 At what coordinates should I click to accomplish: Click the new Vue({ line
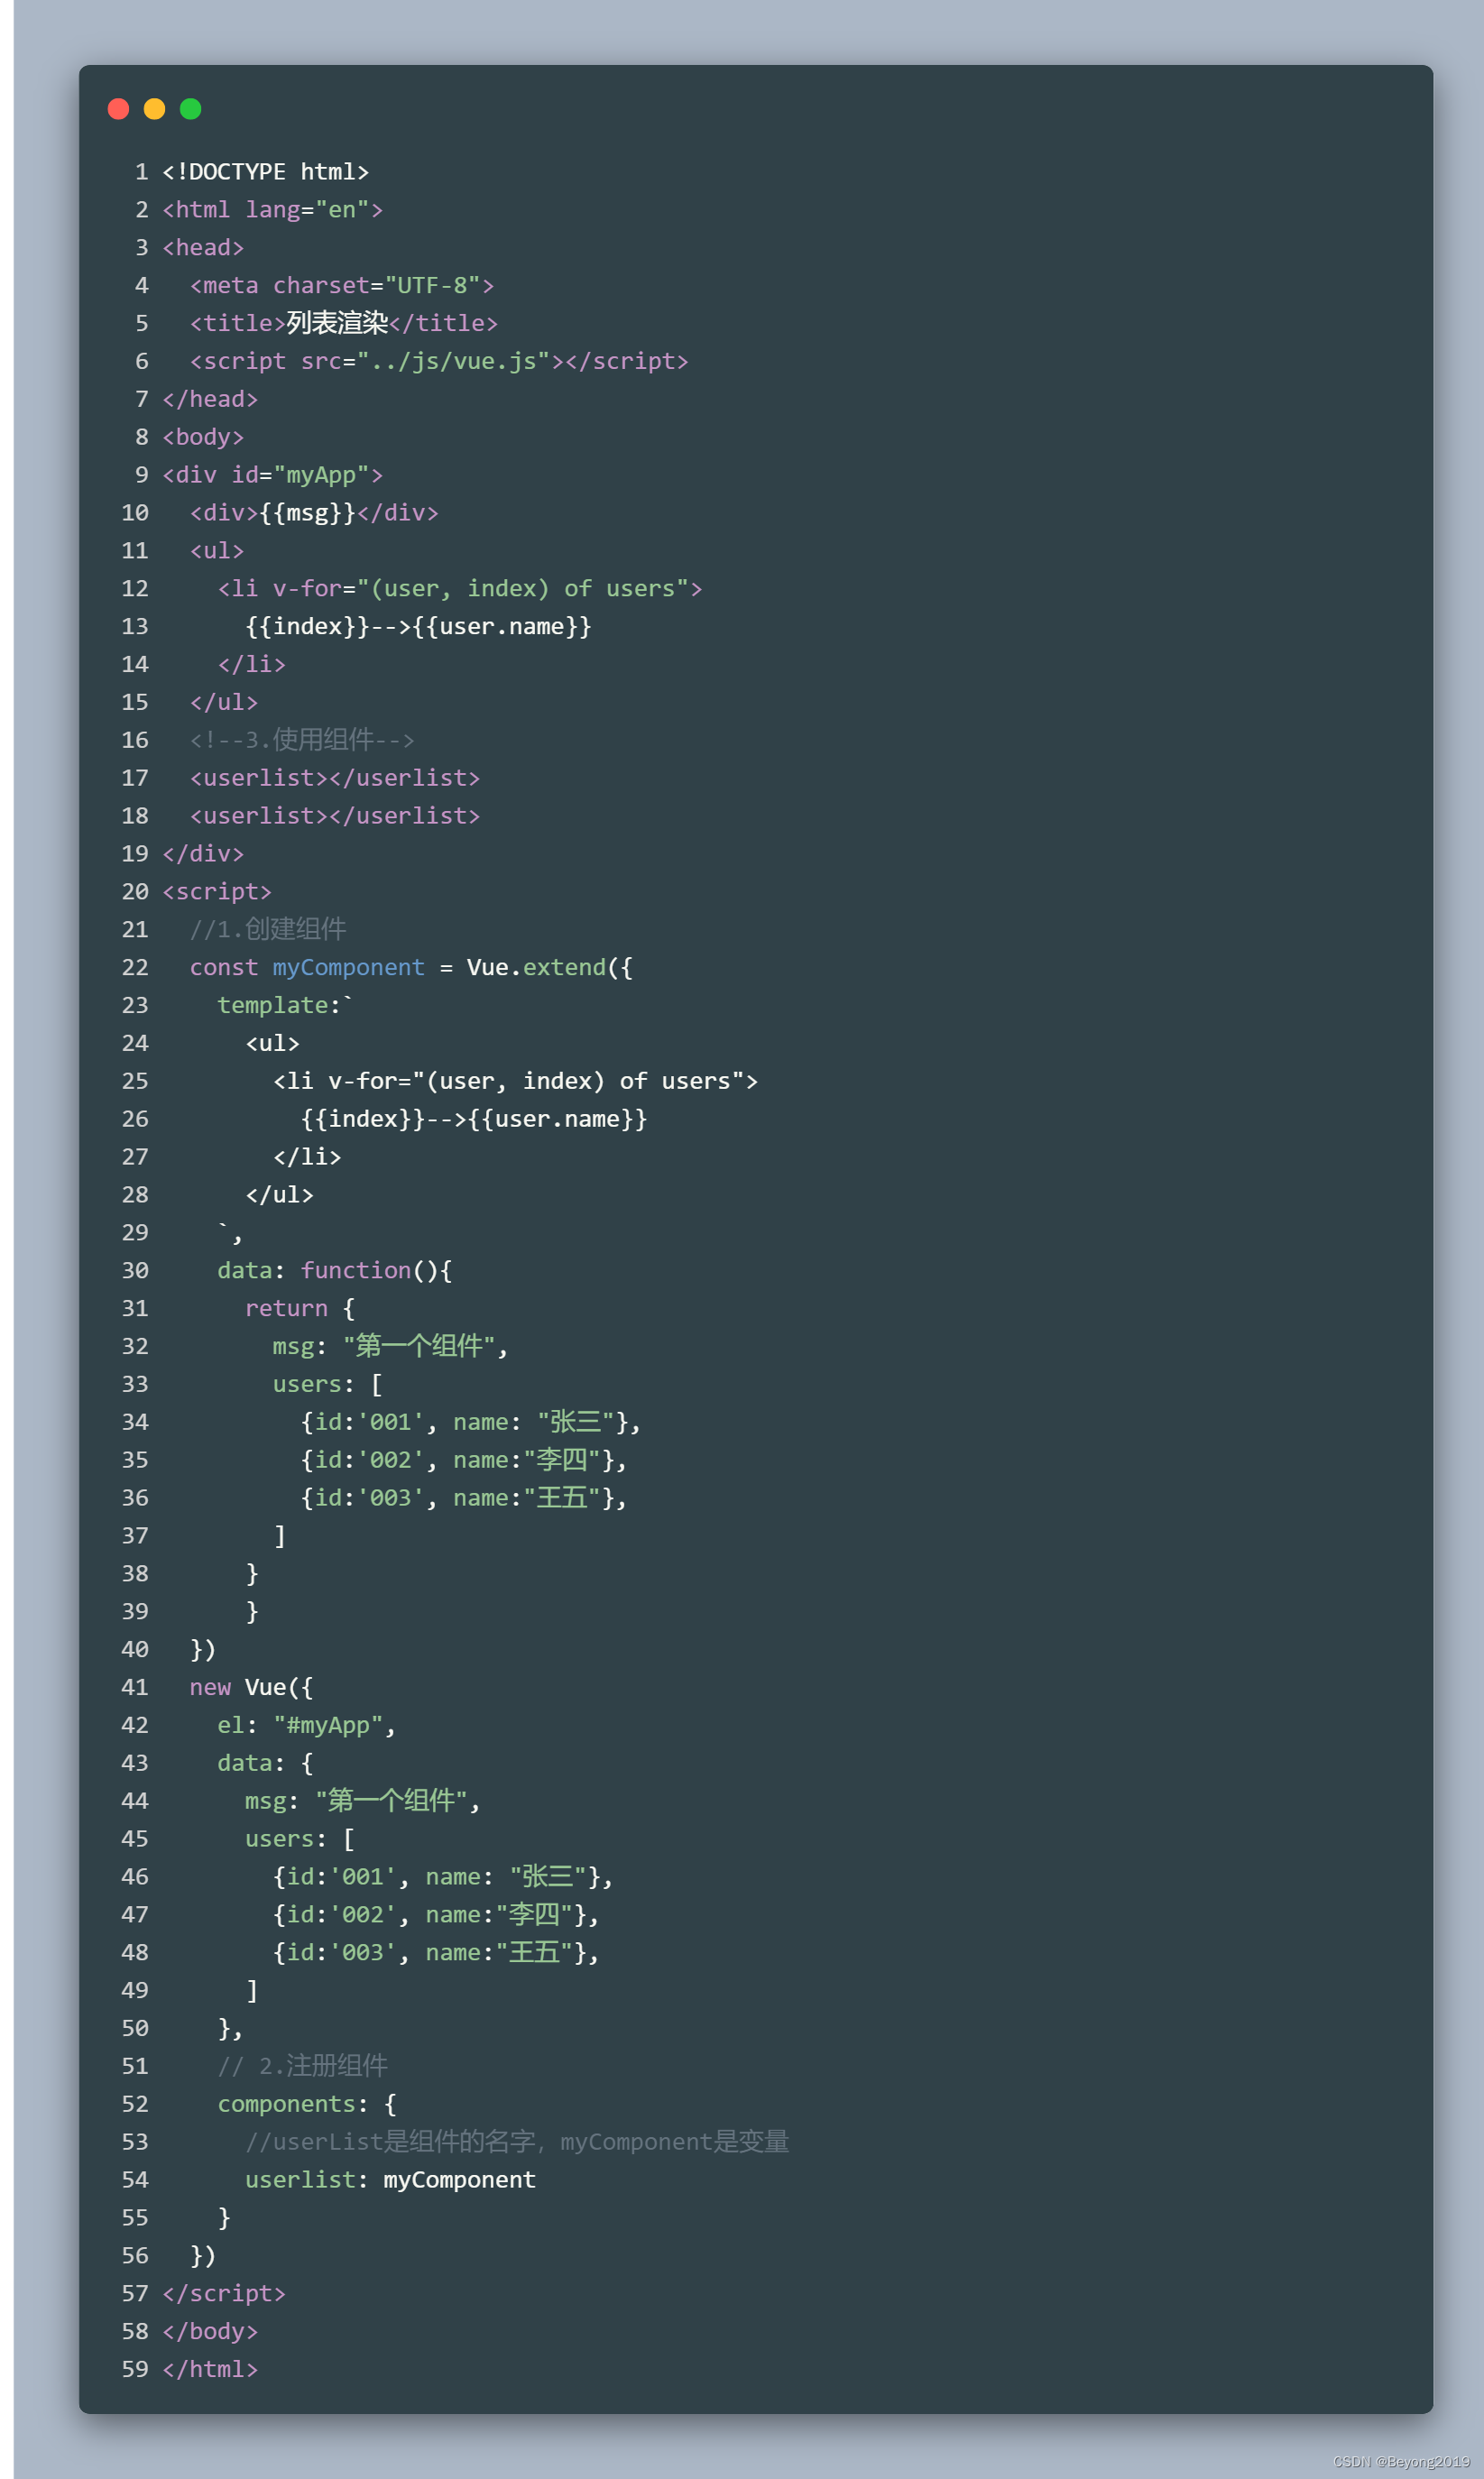(251, 1688)
